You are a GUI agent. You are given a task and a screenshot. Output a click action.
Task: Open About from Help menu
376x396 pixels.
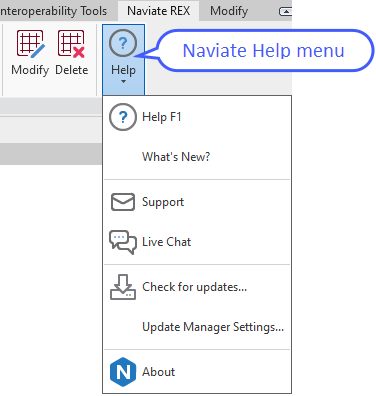[x=197, y=372]
